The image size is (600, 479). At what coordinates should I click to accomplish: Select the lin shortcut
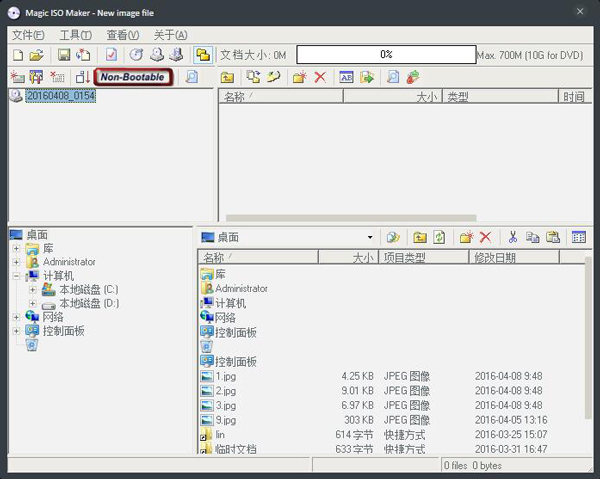pos(220,435)
